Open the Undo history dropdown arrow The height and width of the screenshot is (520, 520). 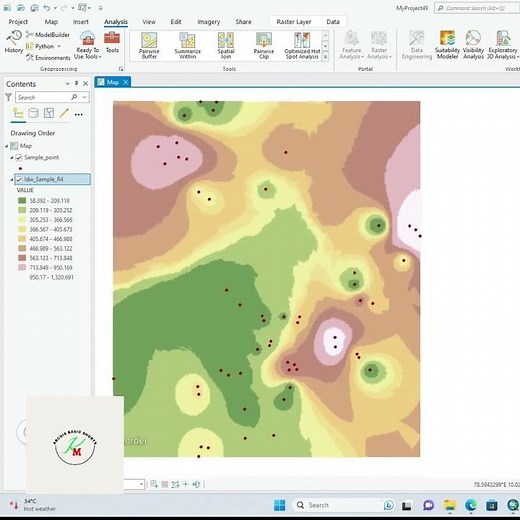point(55,8)
